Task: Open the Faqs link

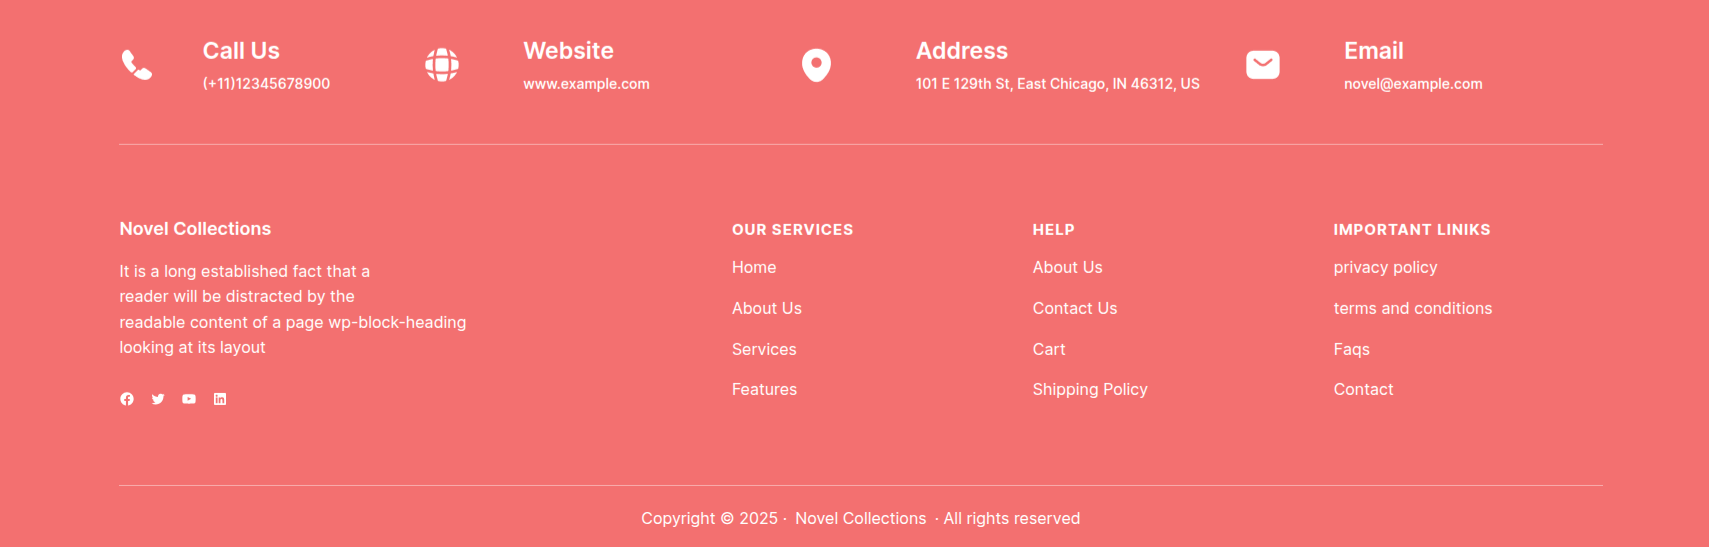Action: (1351, 349)
